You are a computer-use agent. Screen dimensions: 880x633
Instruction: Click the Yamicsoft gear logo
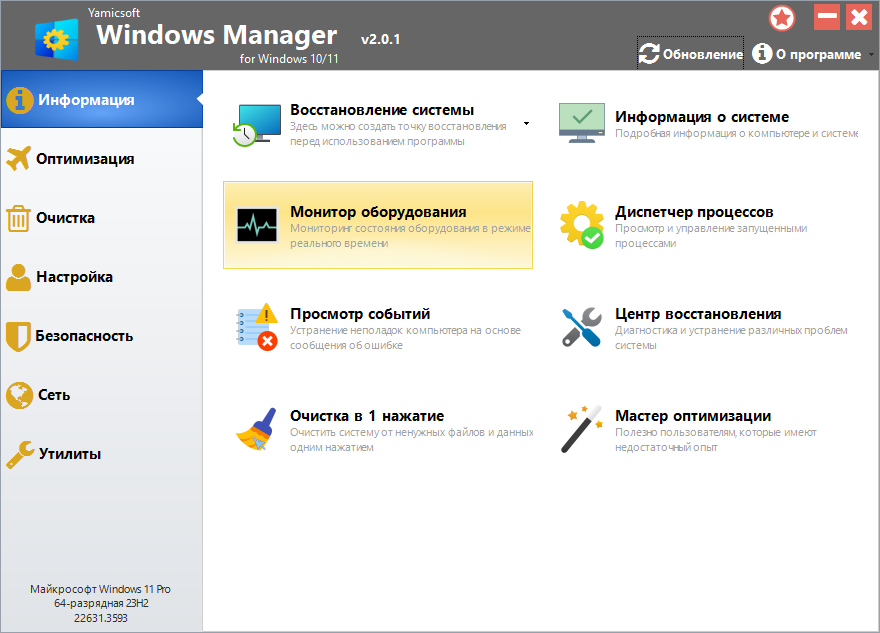(x=57, y=39)
